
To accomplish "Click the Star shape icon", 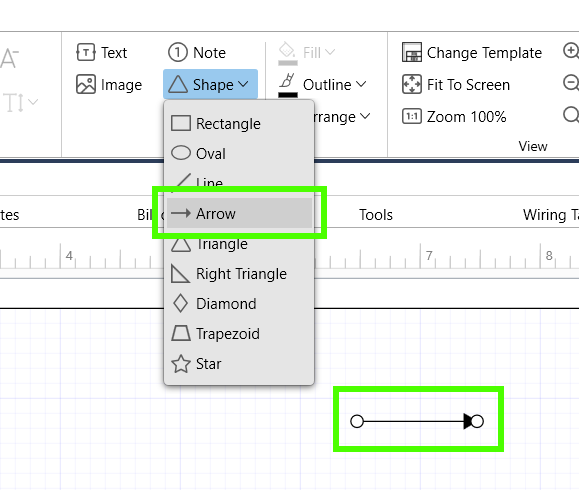I will coord(181,364).
